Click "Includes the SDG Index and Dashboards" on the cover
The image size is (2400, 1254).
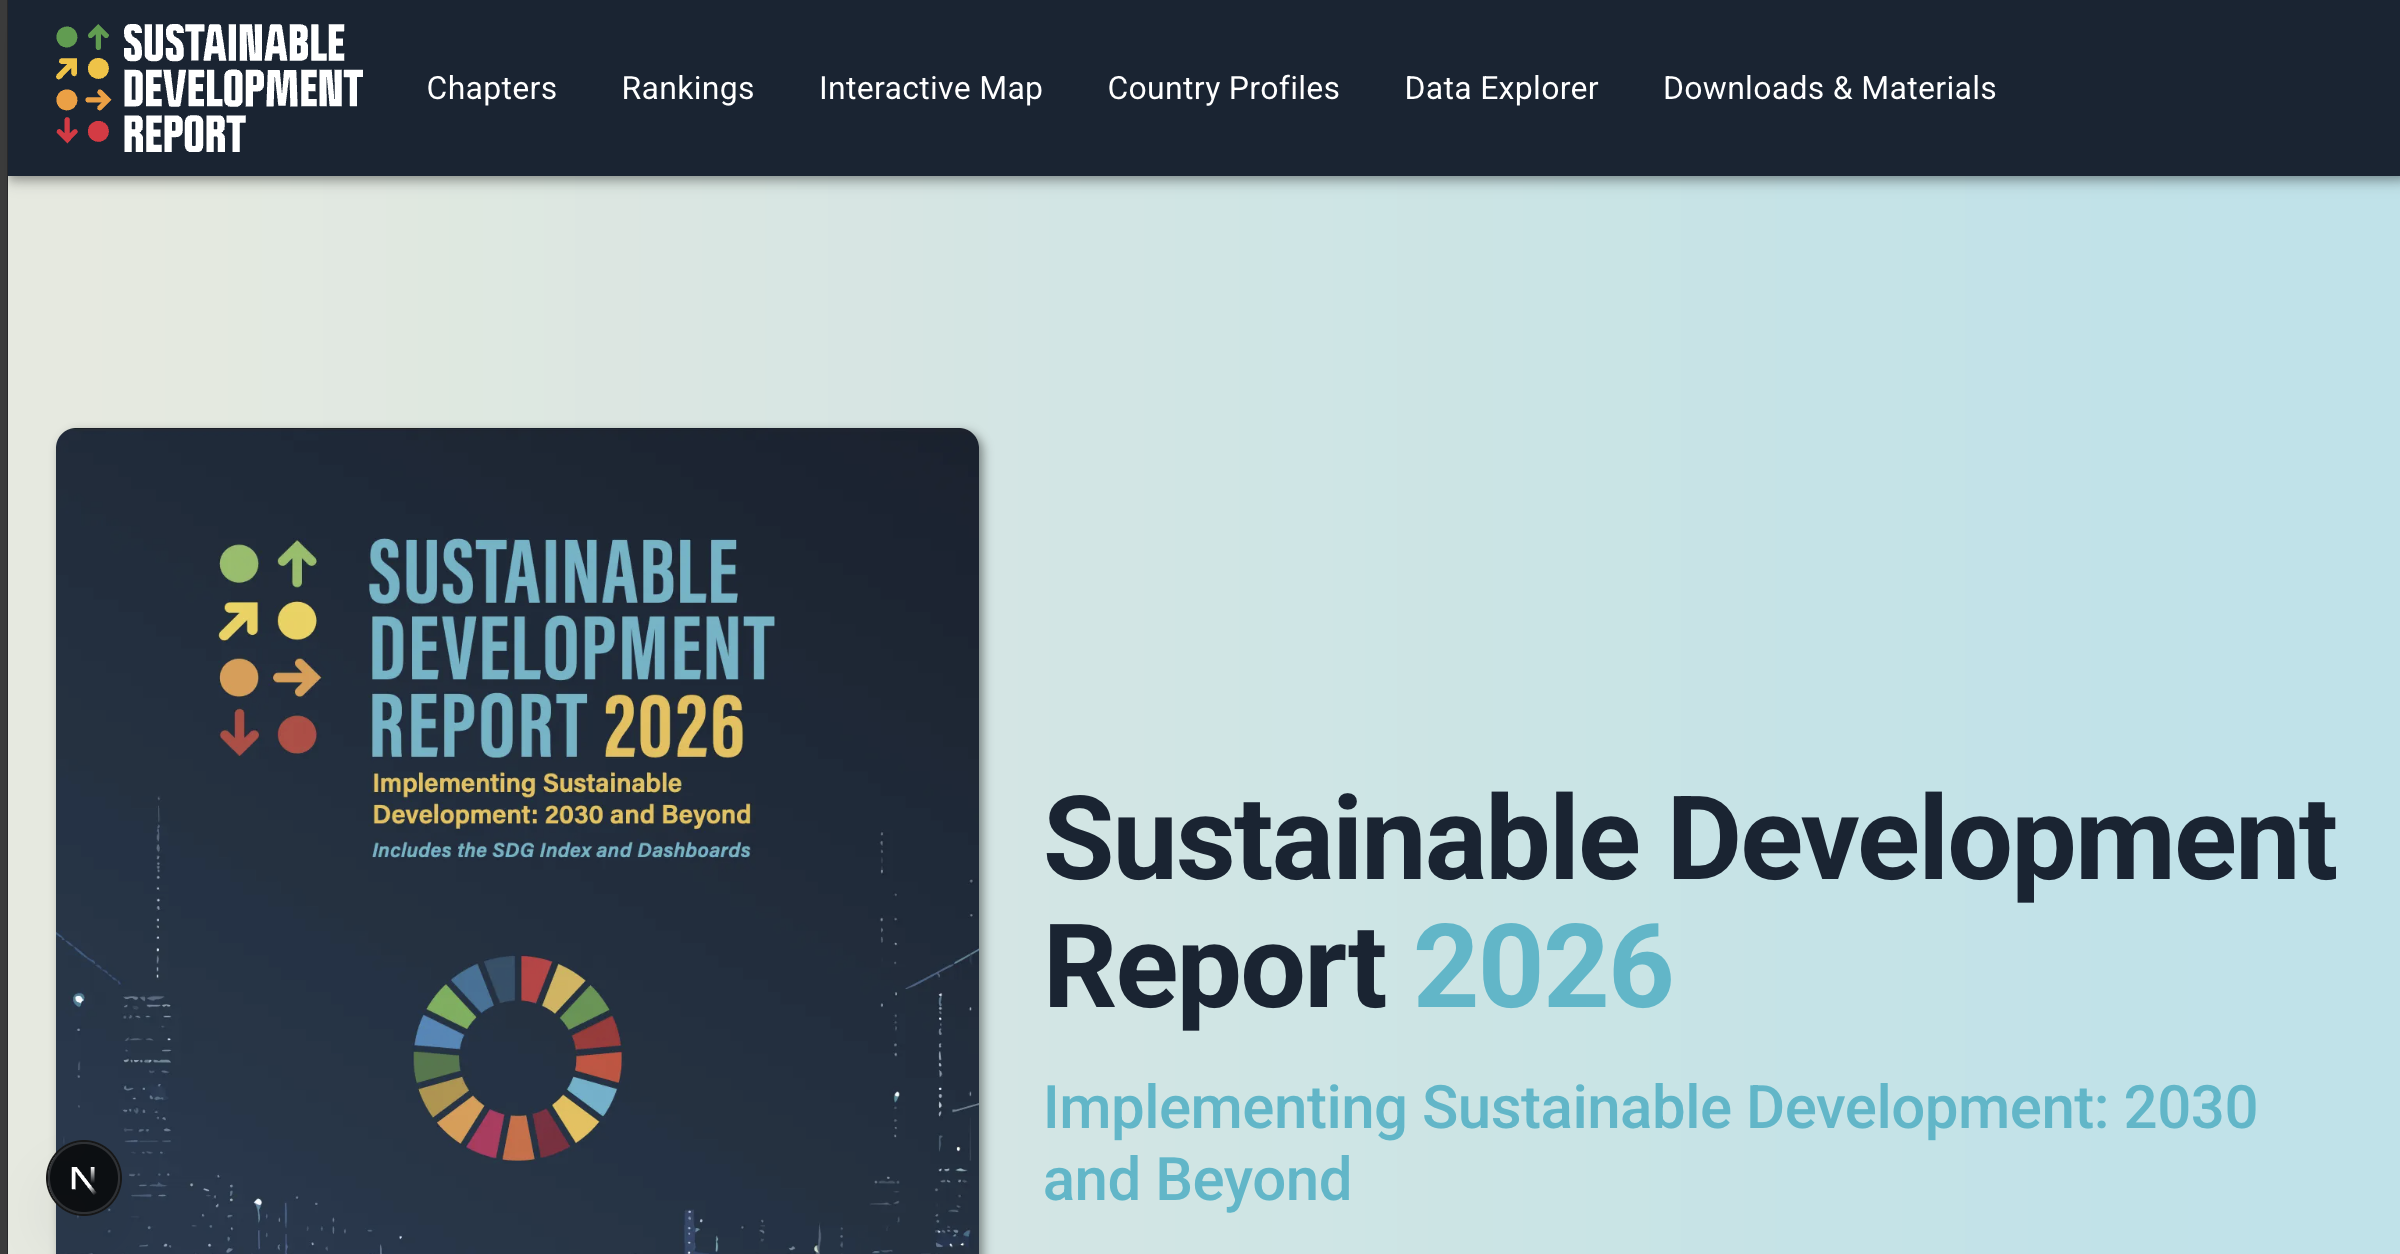pos(561,850)
